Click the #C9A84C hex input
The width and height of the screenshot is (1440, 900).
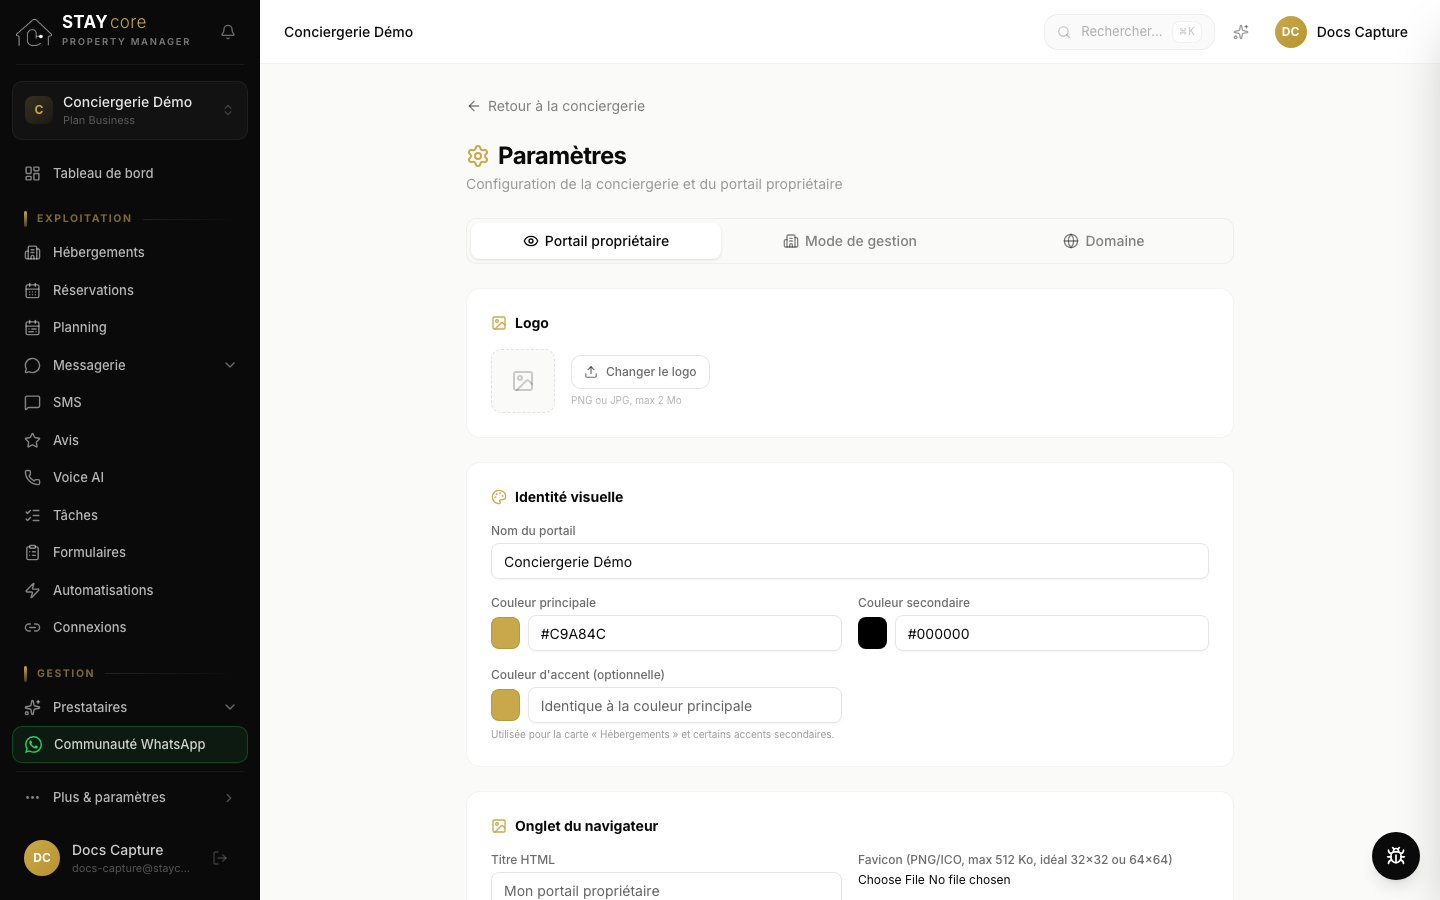pos(685,633)
